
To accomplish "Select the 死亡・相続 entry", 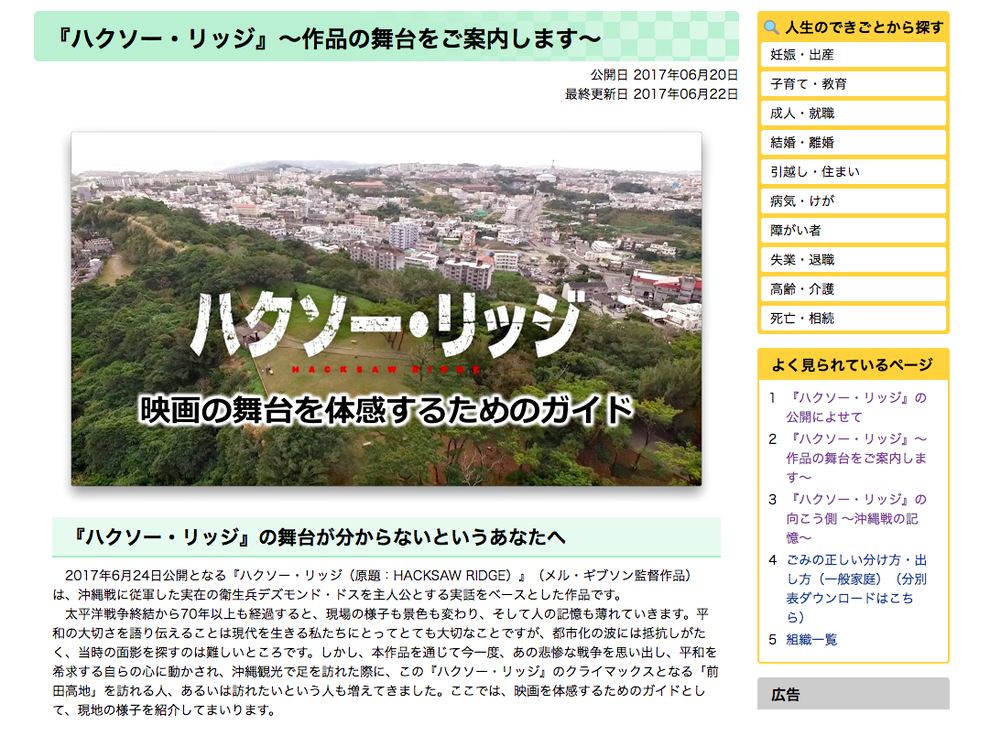I will coord(853,318).
